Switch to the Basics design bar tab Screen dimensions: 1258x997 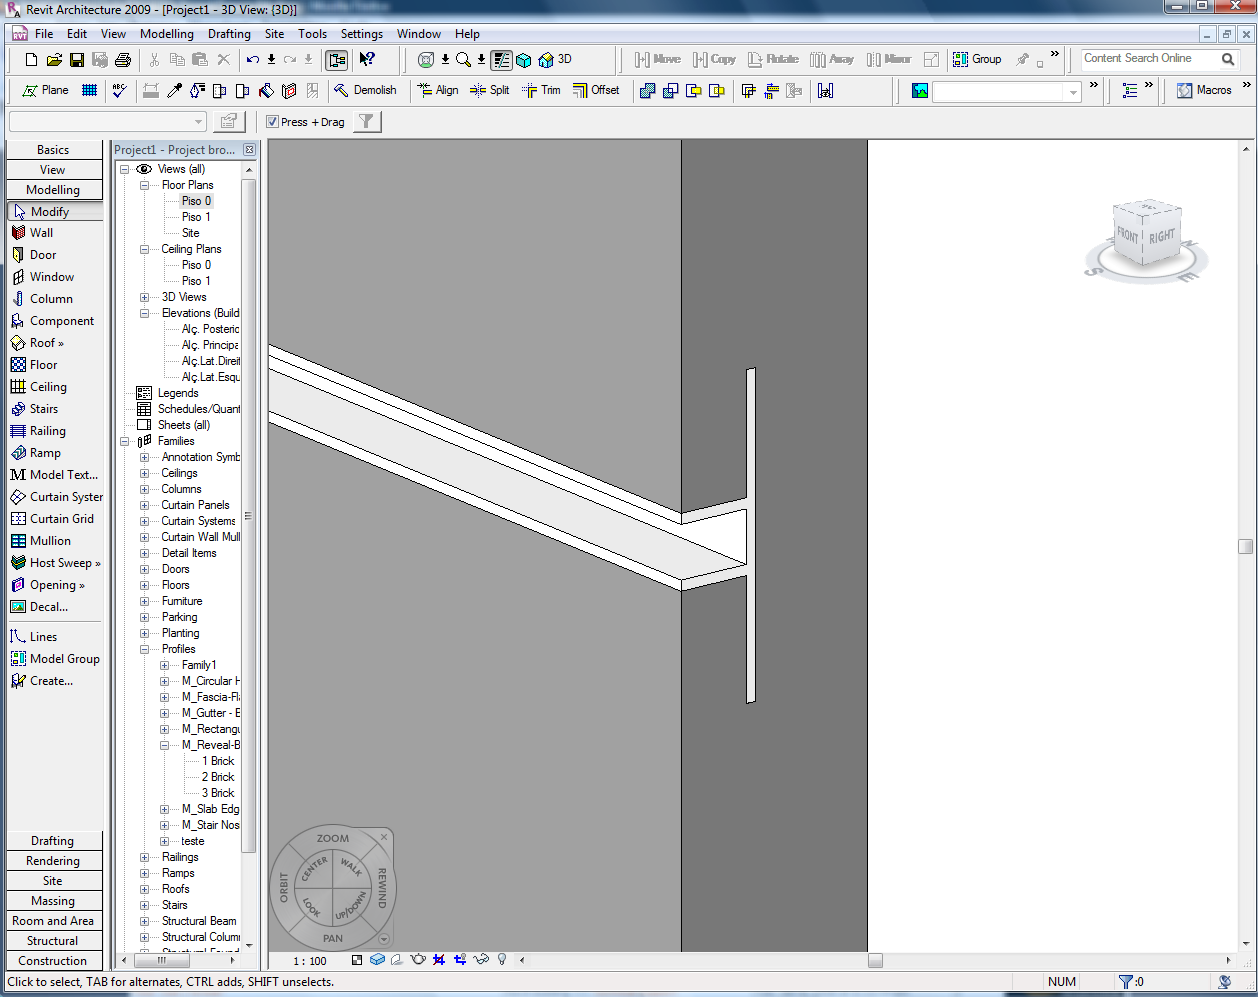[x=54, y=150]
